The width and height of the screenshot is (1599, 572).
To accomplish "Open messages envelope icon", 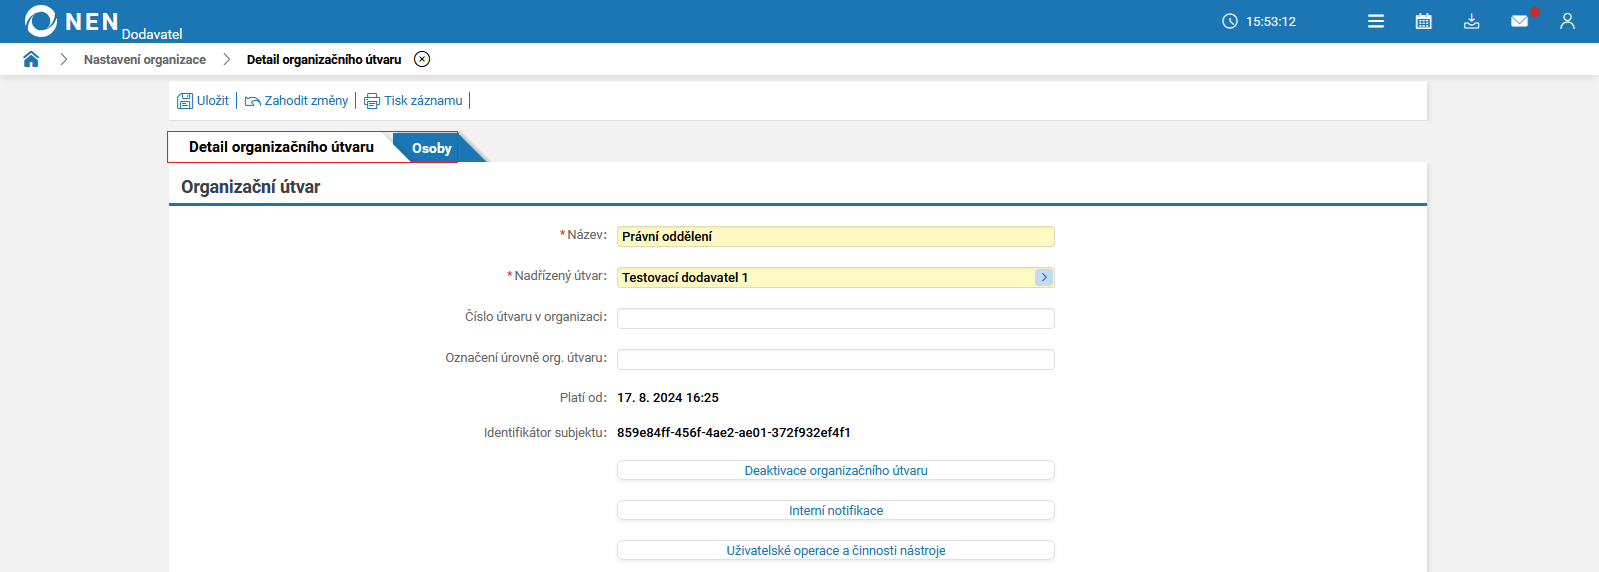I will pyautogui.click(x=1519, y=21).
